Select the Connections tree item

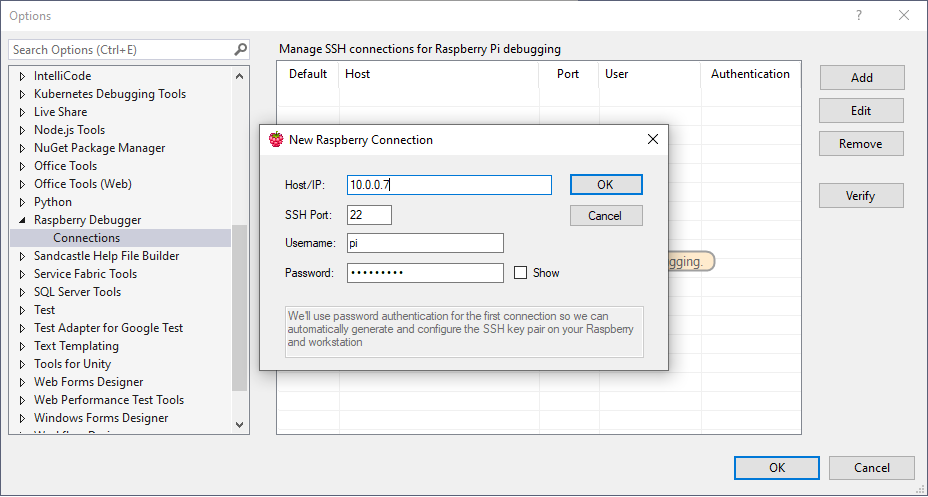(x=86, y=238)
